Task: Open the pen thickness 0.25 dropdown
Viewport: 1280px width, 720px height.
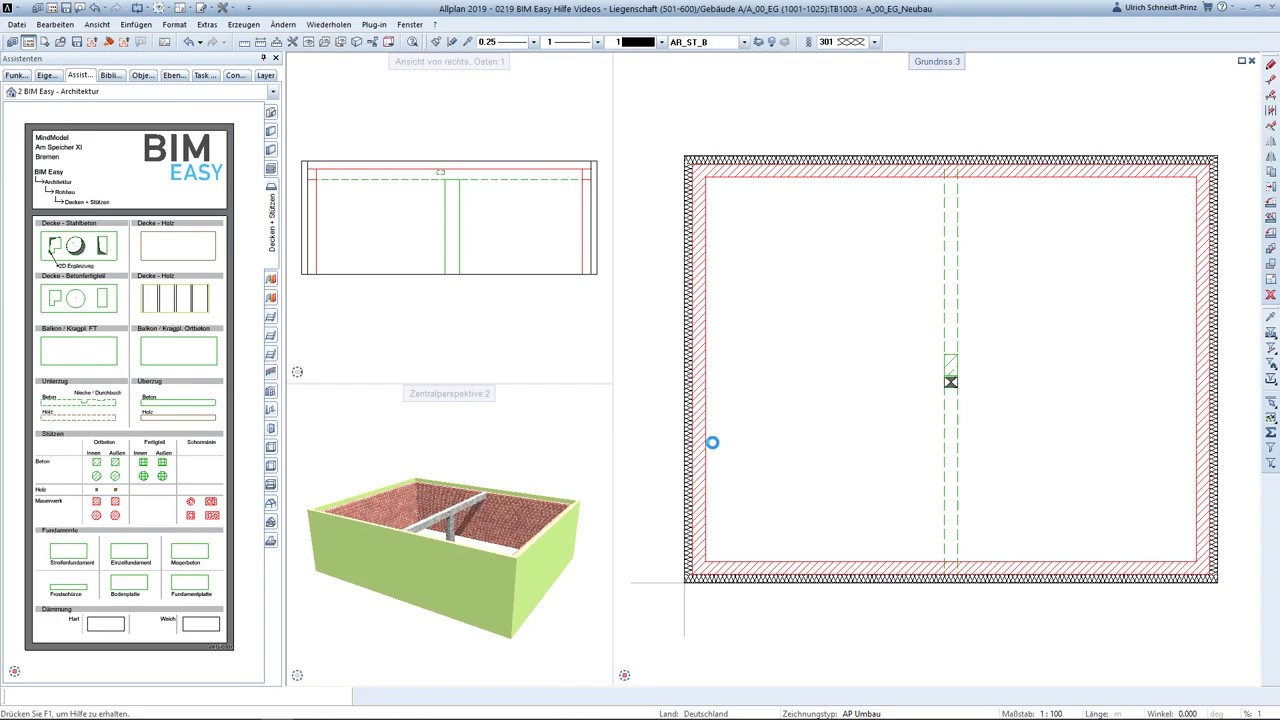Action: (x=533, y=42)
